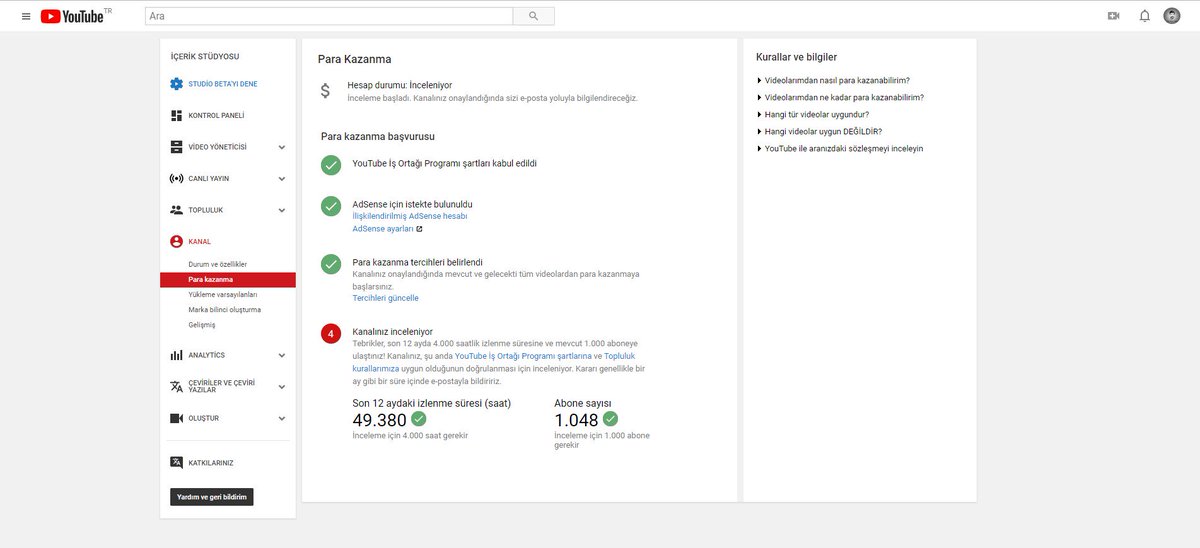1200x548 pixels.
Task: Click the Katkılarınız sidebar label
Action: pos(211,463)
